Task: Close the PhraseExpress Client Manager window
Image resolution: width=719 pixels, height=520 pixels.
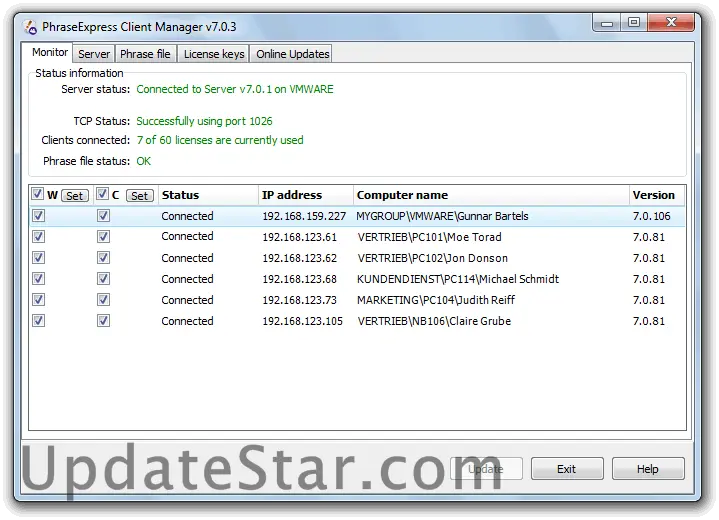Action: pyautogui.click(x=671, y=22)
